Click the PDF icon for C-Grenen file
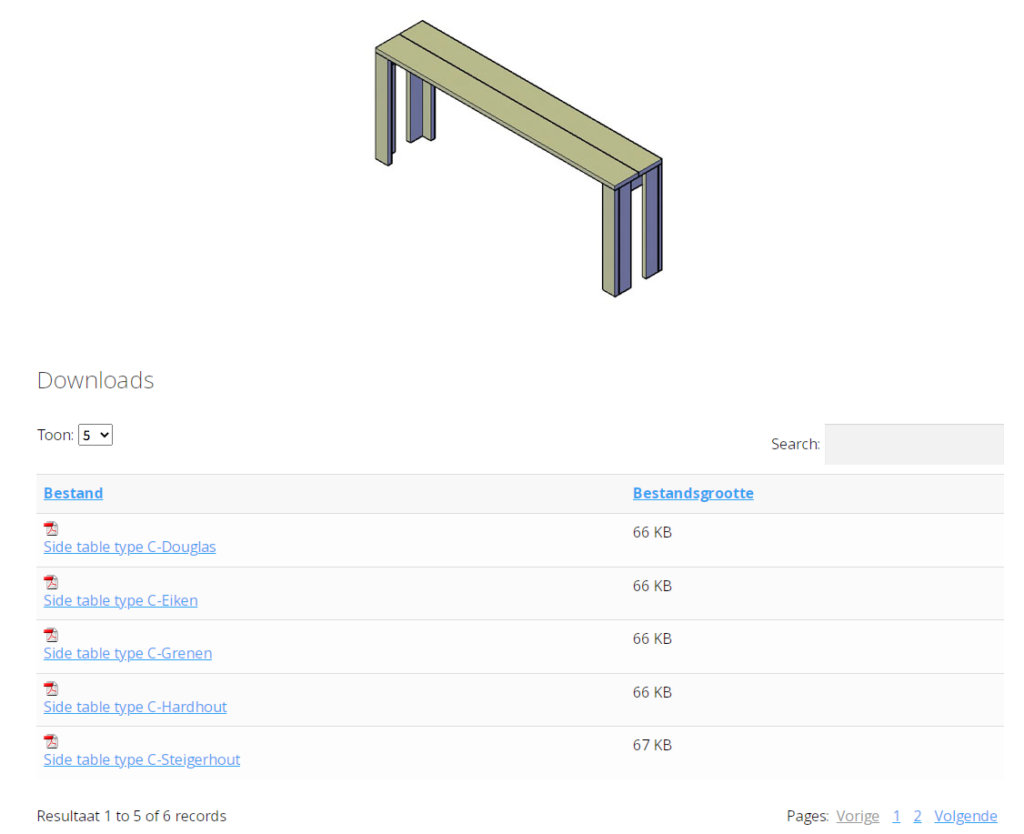 coord(51,635)
